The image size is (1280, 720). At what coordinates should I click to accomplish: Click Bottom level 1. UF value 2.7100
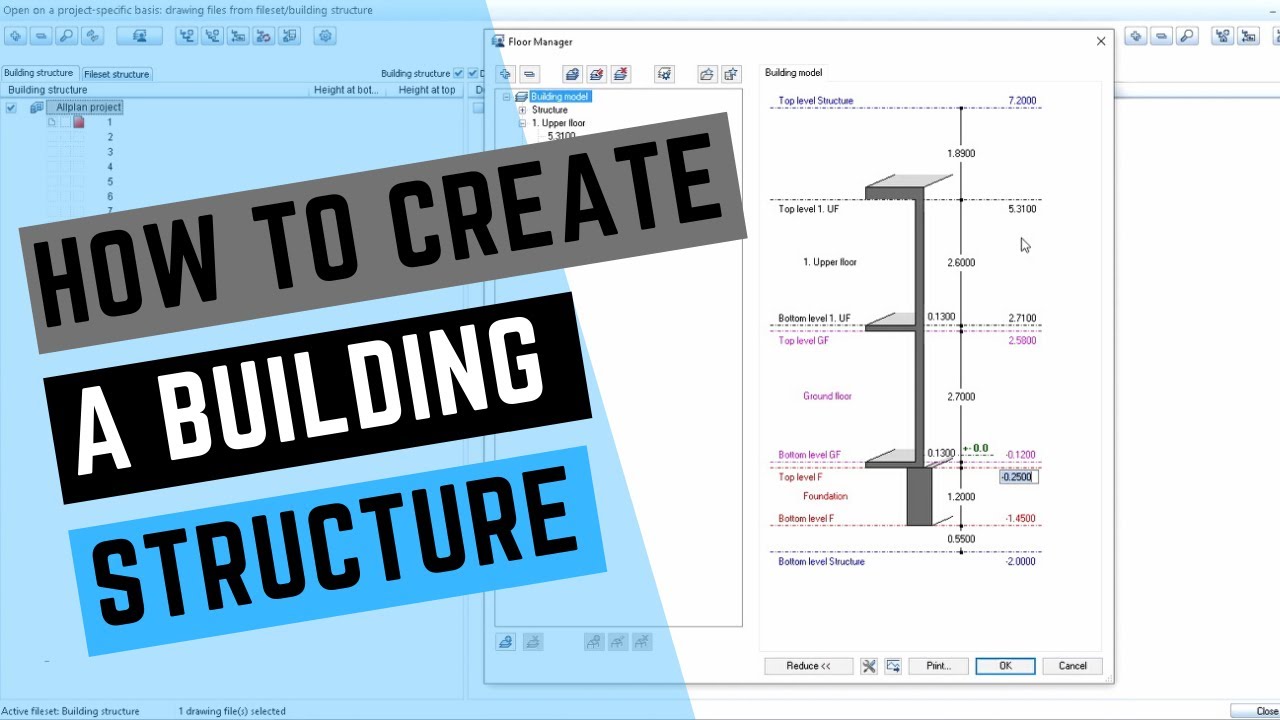tap(1022, 318)
